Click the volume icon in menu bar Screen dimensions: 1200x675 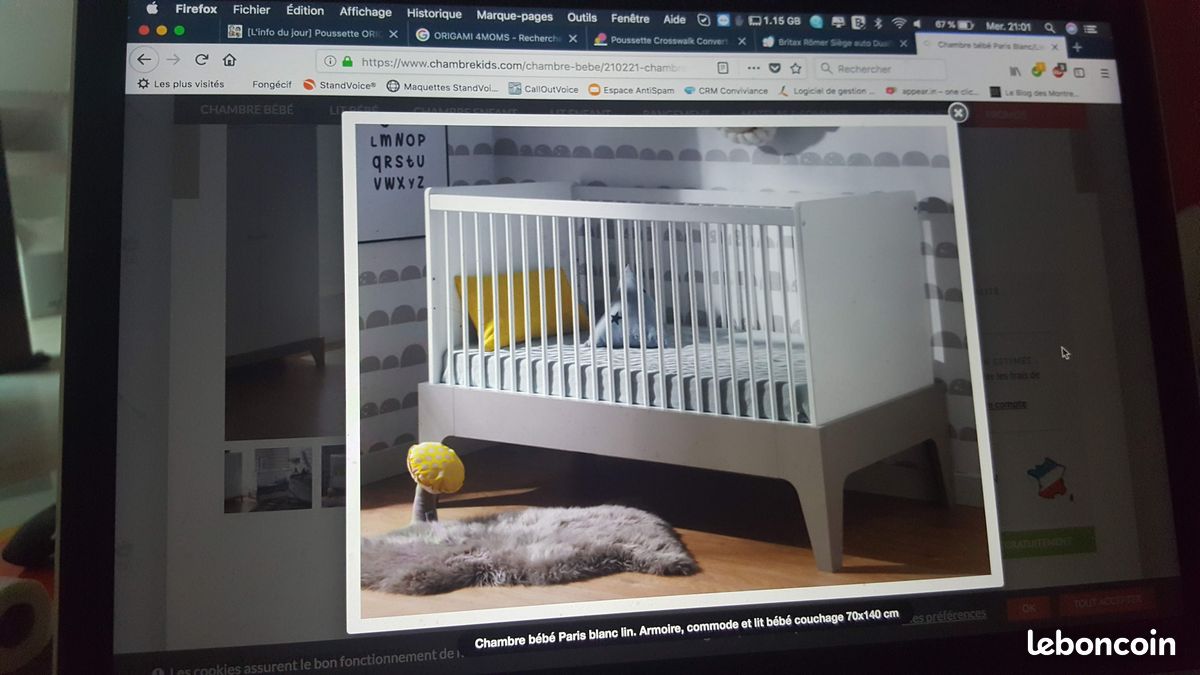click(x=918, y=23)
